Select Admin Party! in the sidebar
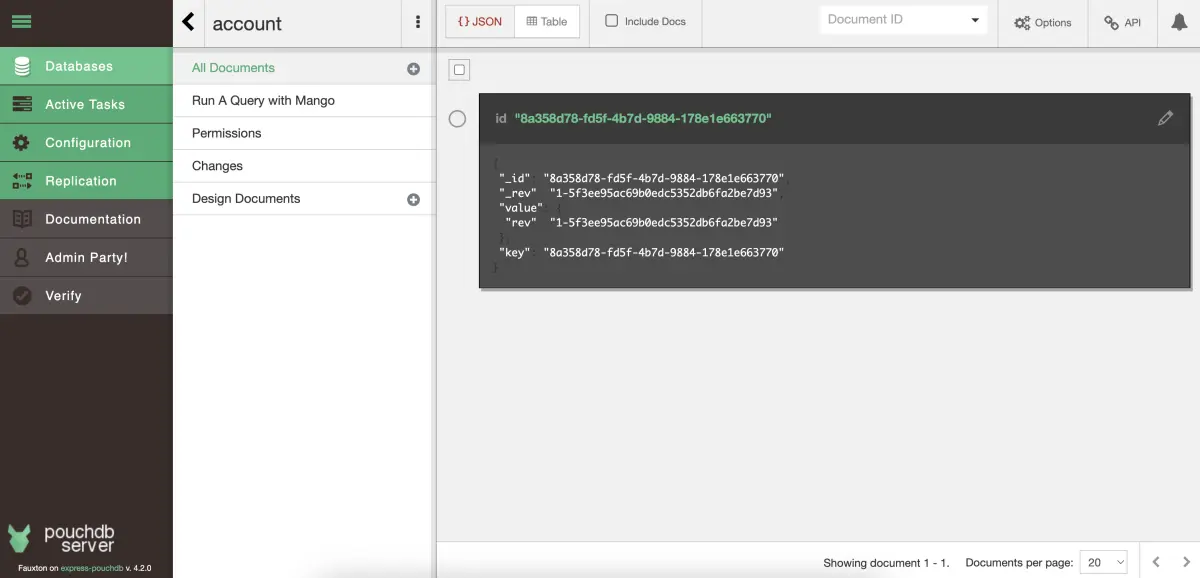 [x=86, y=257]
